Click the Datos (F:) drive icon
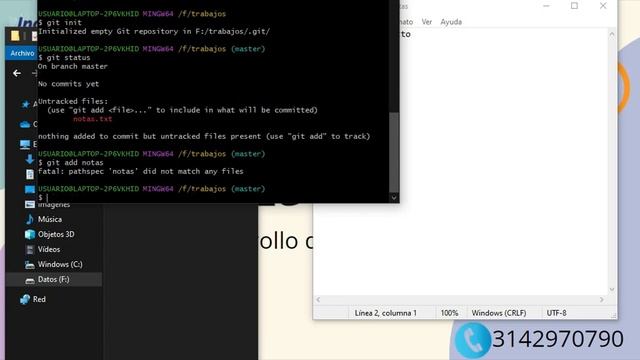640x360 pixels. (29, 280)
